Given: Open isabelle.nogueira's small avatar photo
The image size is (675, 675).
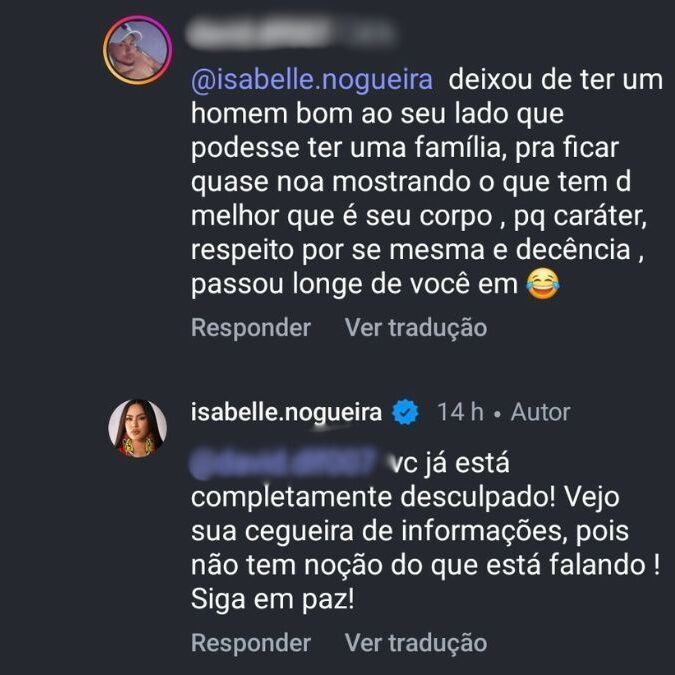Looking at the screenshot, I should [x=137, y=427].
